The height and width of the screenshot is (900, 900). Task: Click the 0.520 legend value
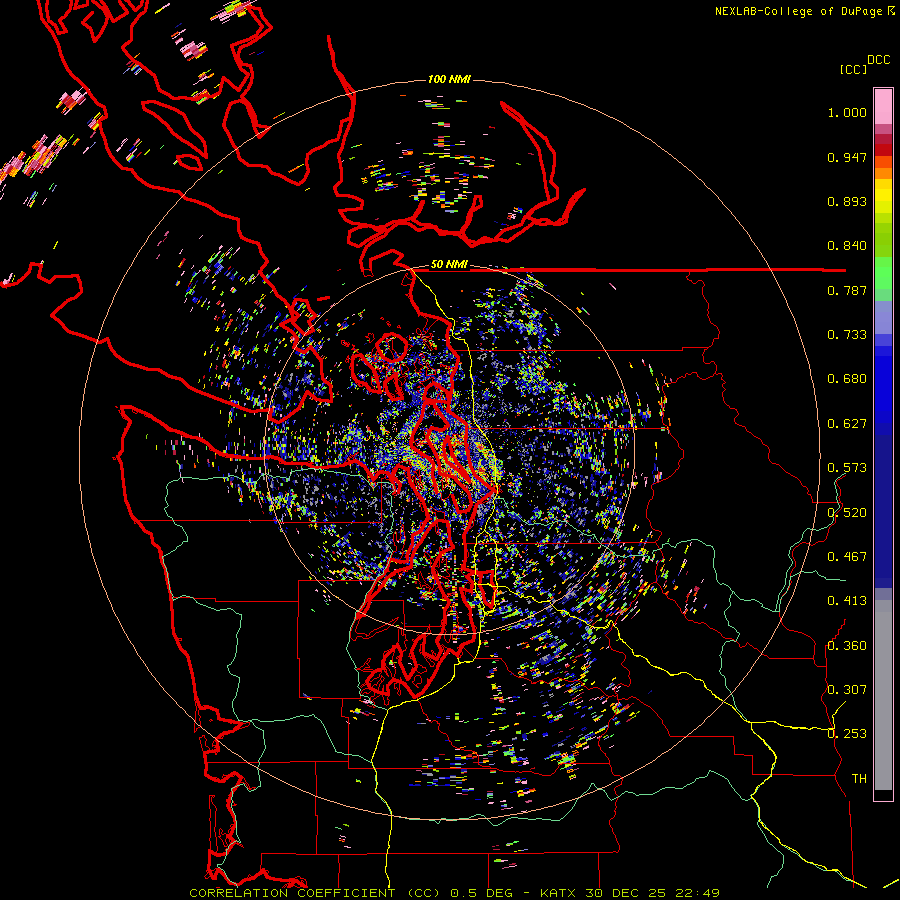pos(847,513)
